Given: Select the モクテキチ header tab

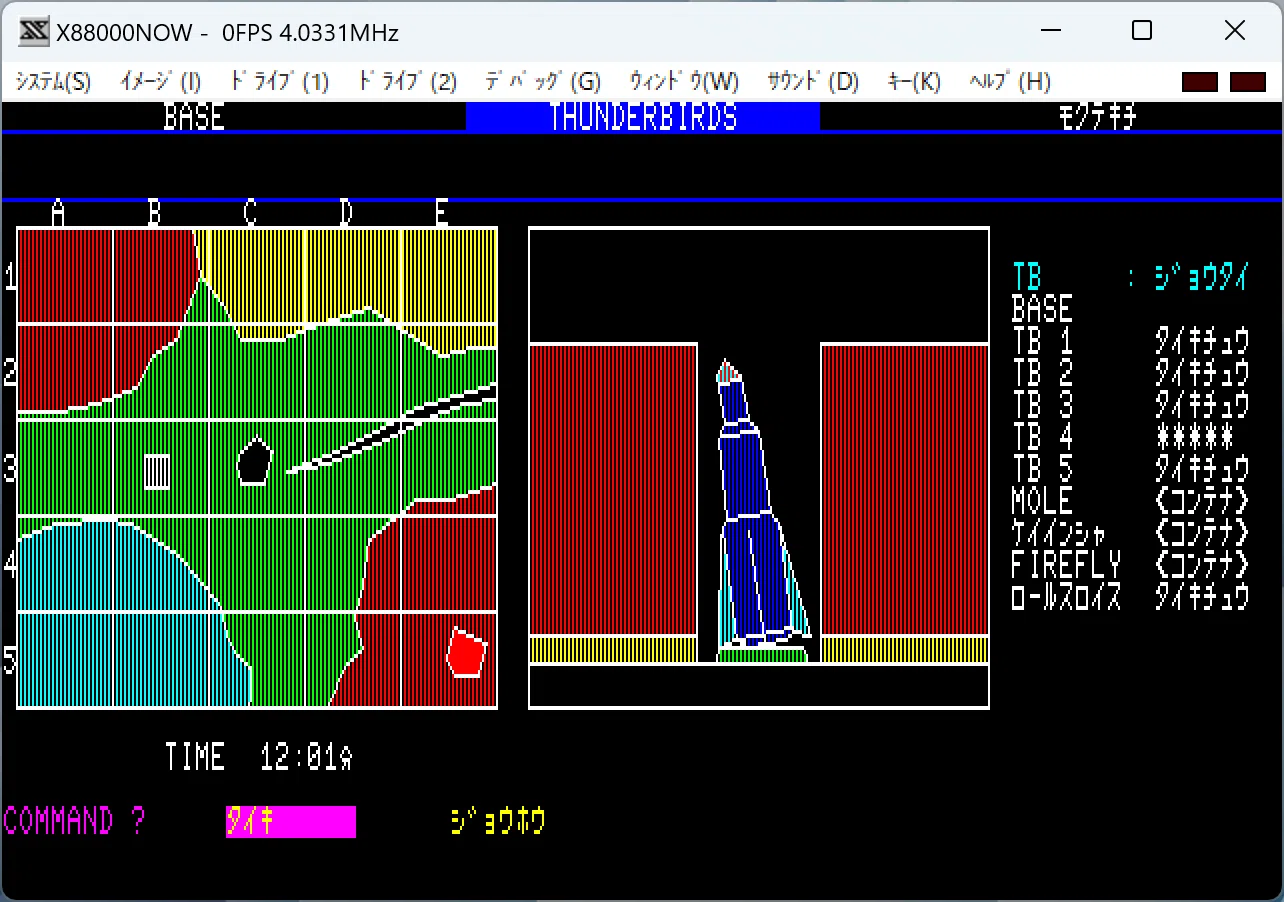Looking at the screenshot, I should point(1098,117).
